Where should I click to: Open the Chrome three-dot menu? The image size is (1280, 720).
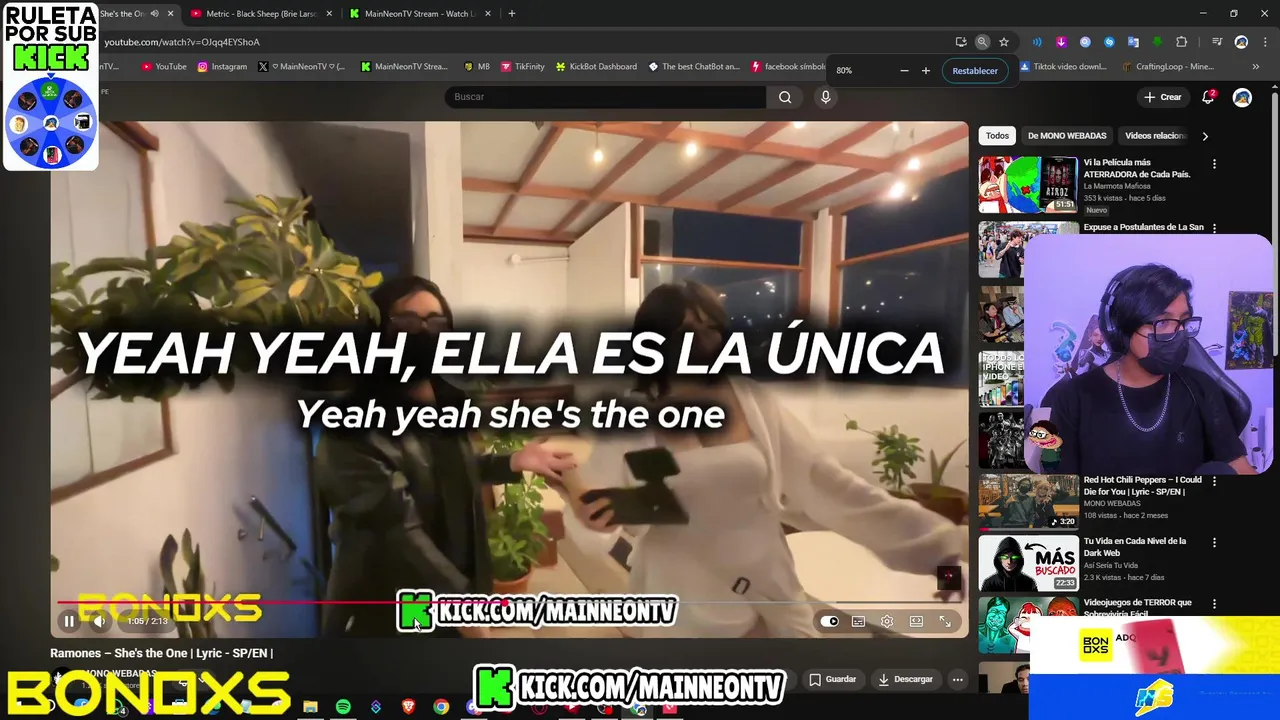[x=1263, y=42]
